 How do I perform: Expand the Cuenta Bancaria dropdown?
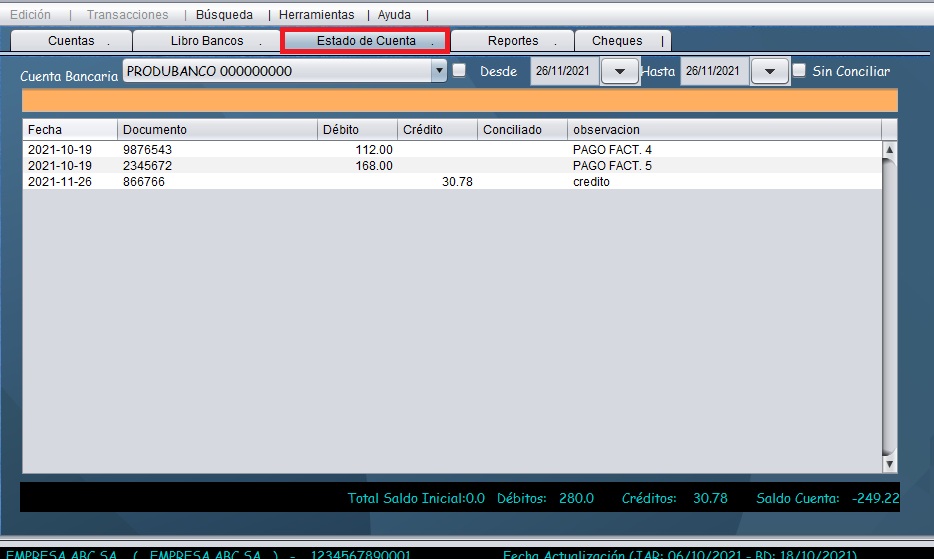(x=438, y=71)
